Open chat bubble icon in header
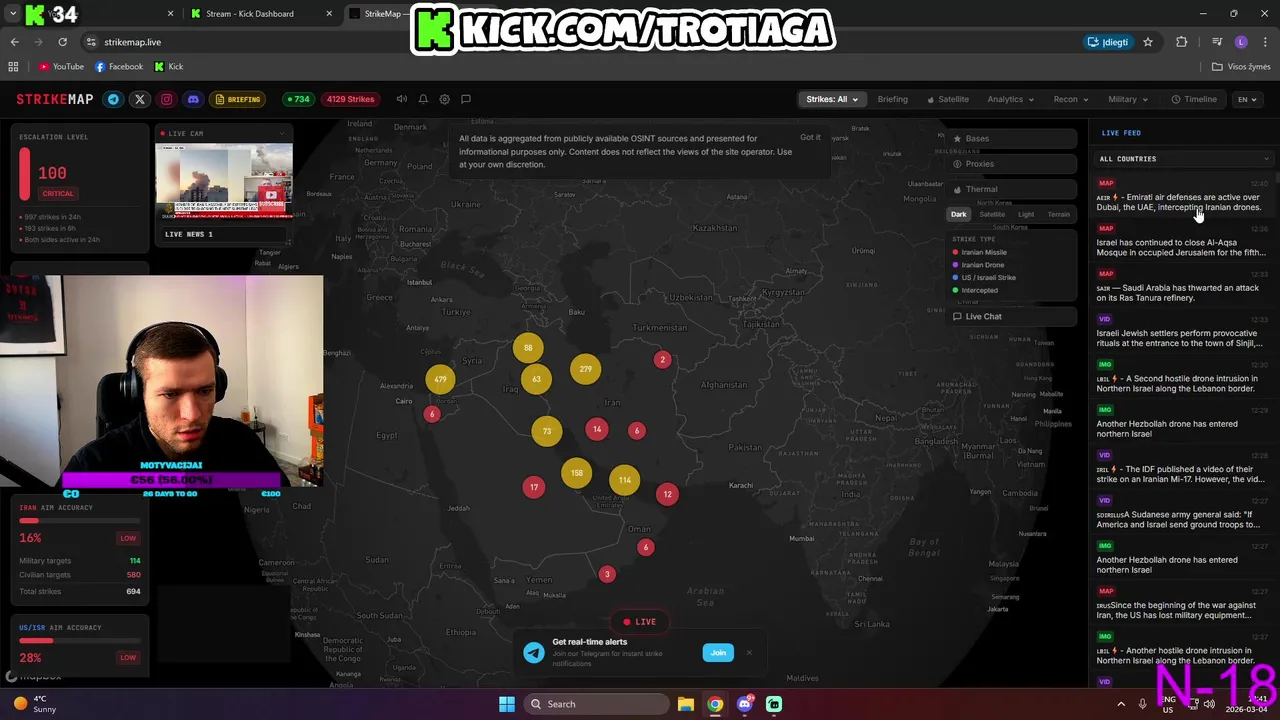The width and height of the screenshot is (1280, 720). pyautogui.click(x=466, y=99)
